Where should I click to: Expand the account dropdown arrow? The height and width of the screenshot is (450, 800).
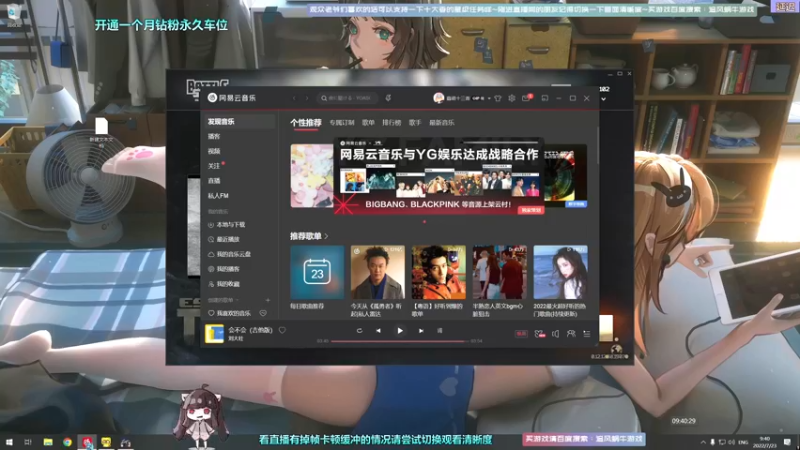pyautogui.click(x=489, y=98)
